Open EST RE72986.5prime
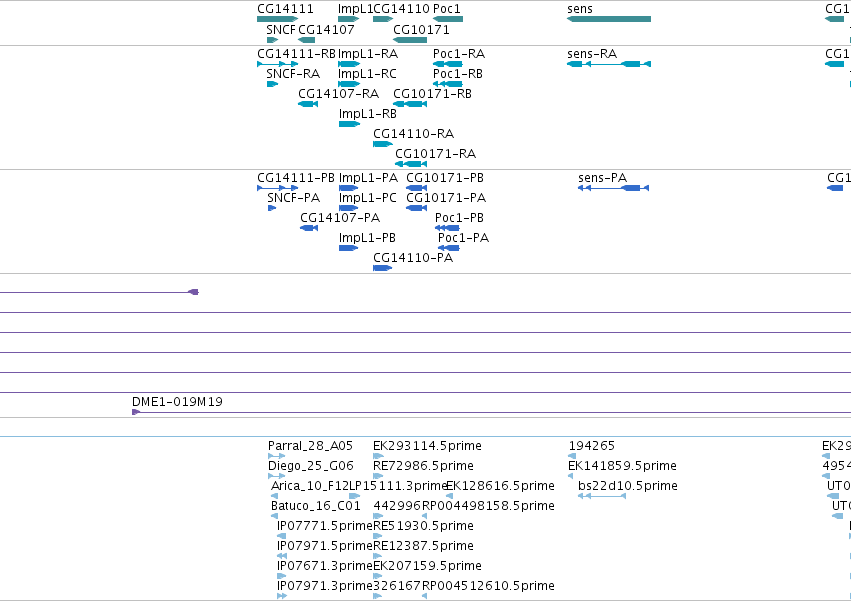This screenshot has height=601, width=851. 378,477
